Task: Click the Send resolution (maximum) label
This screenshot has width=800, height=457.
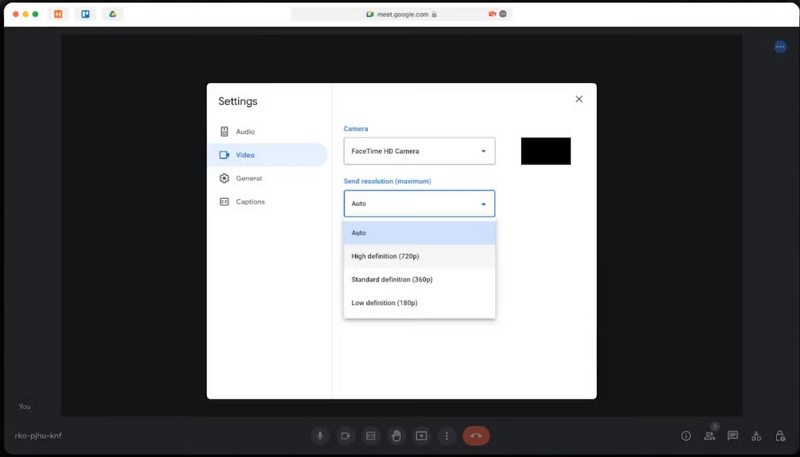Action: [387, 181]
